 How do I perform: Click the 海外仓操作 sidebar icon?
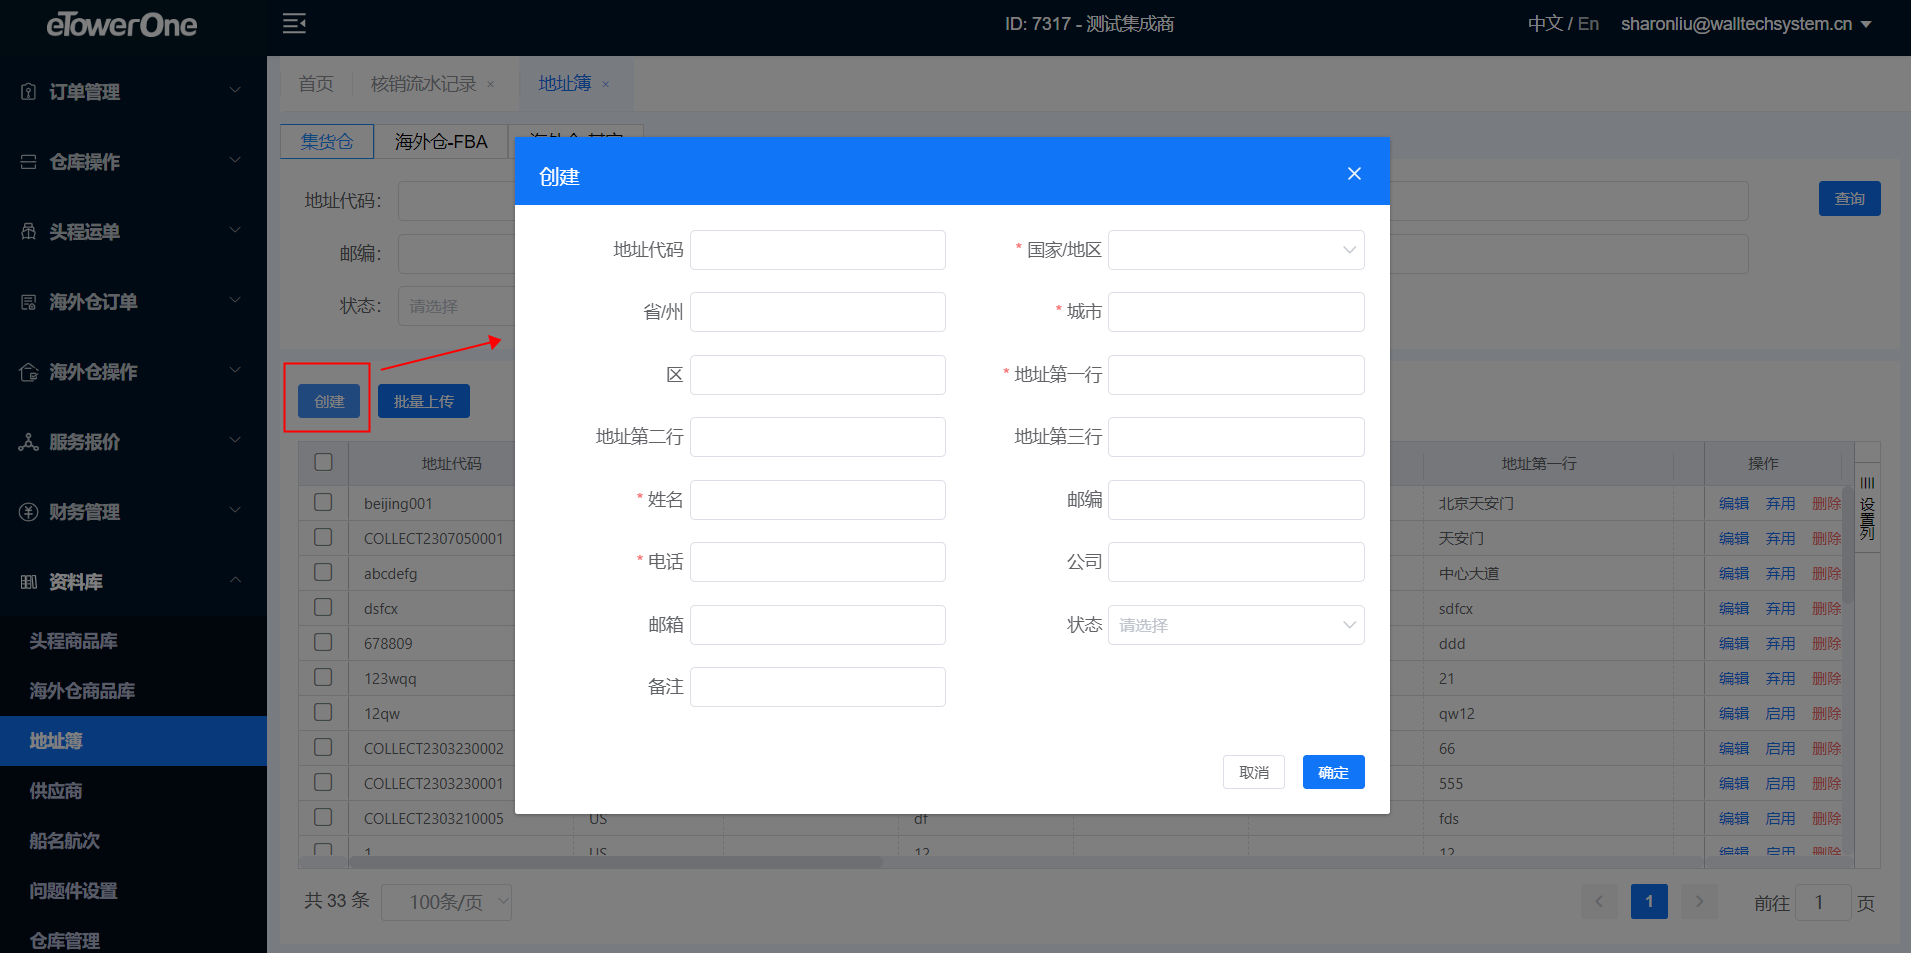tap(29, 372)
